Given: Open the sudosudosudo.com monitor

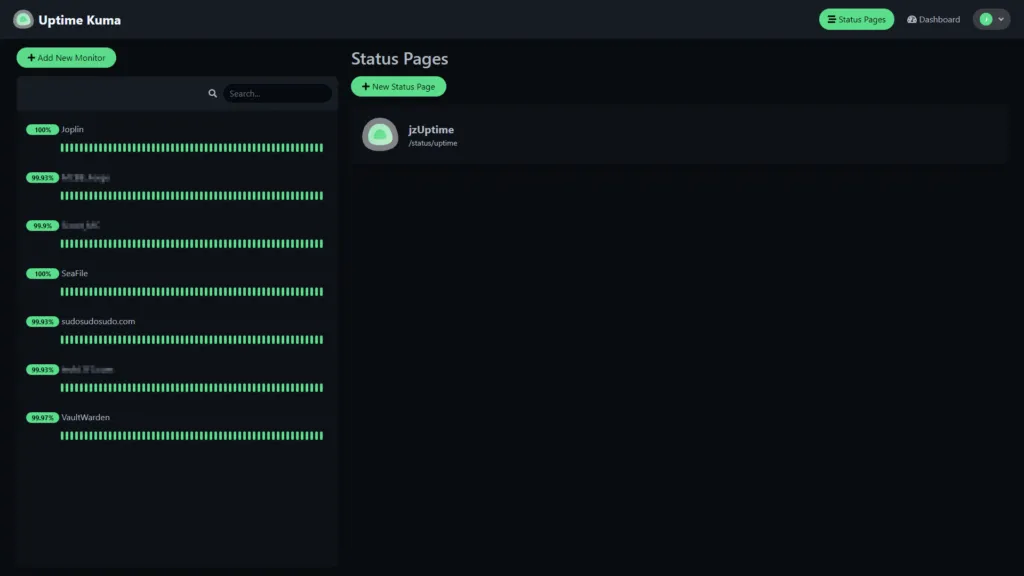Looking at the screenshot, I should coord(98,321).
